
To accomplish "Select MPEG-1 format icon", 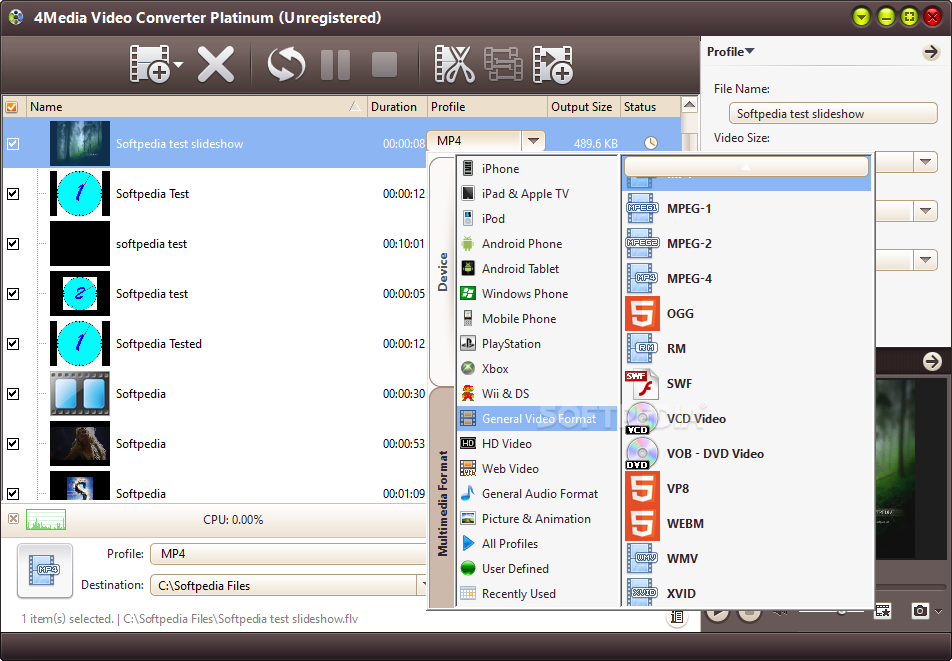I will 642,208.
